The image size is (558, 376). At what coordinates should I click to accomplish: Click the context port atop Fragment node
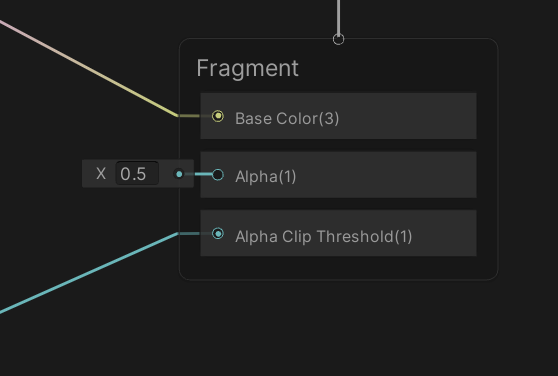click(x=338, y=39)
